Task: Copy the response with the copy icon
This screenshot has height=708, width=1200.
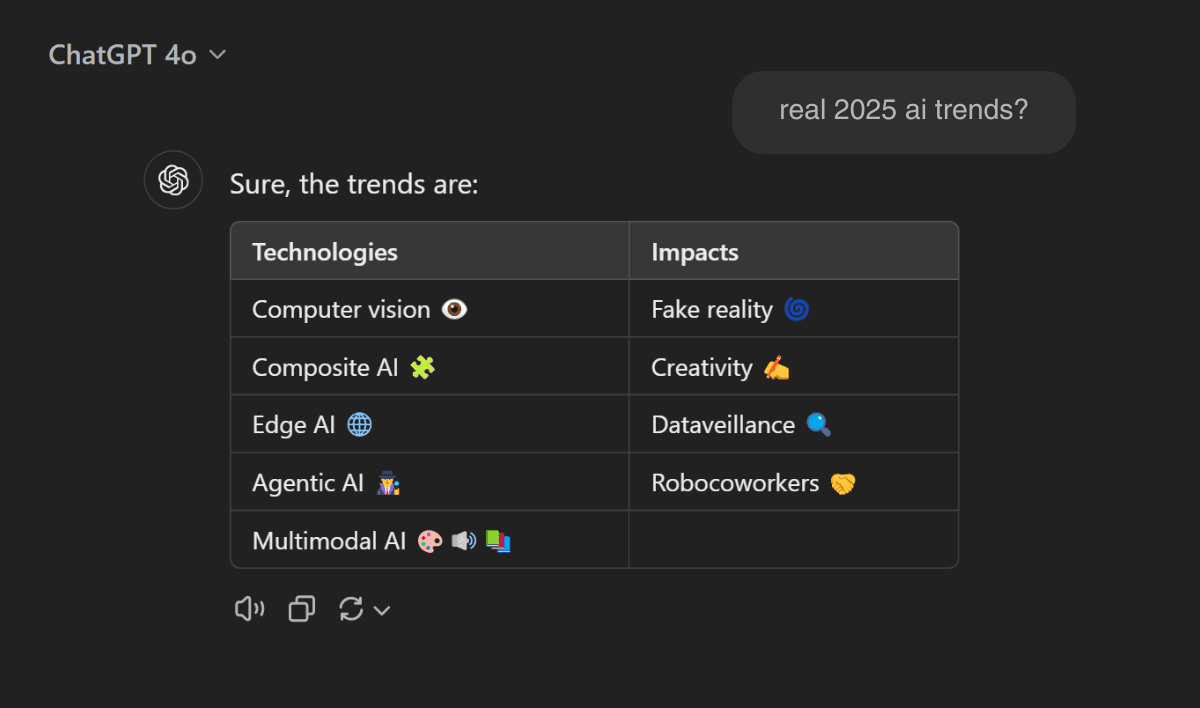Action: point(301,609)
